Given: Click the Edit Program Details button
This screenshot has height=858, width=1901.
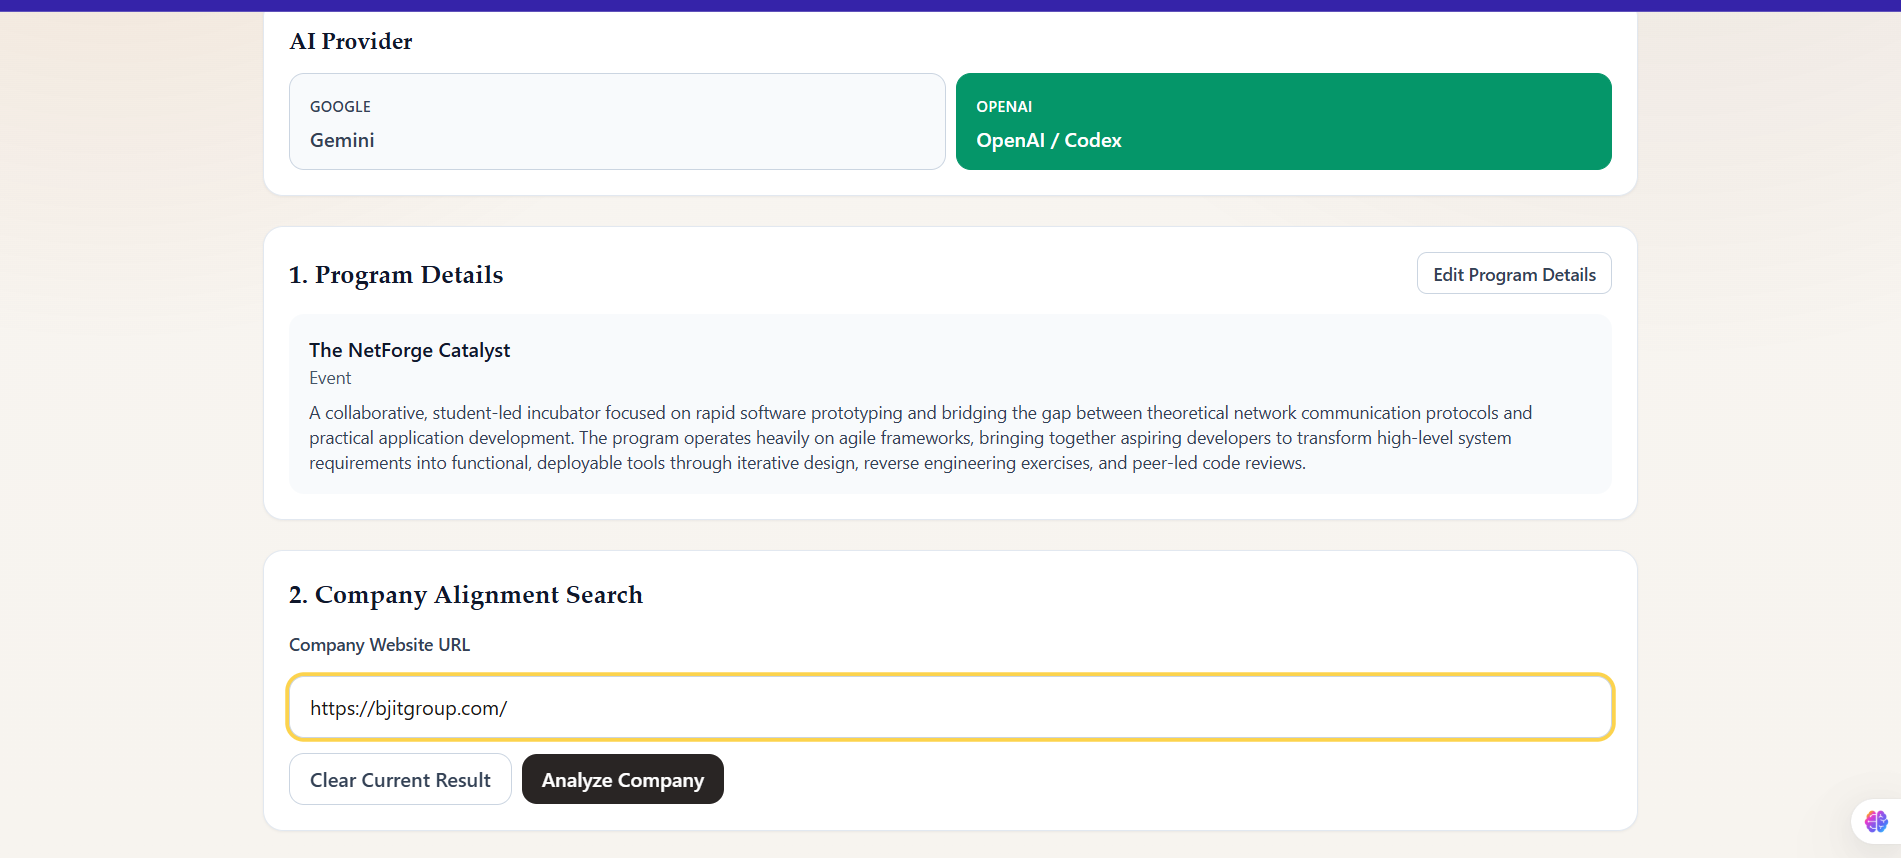Looking at the screenshot, I should 1514,274.
